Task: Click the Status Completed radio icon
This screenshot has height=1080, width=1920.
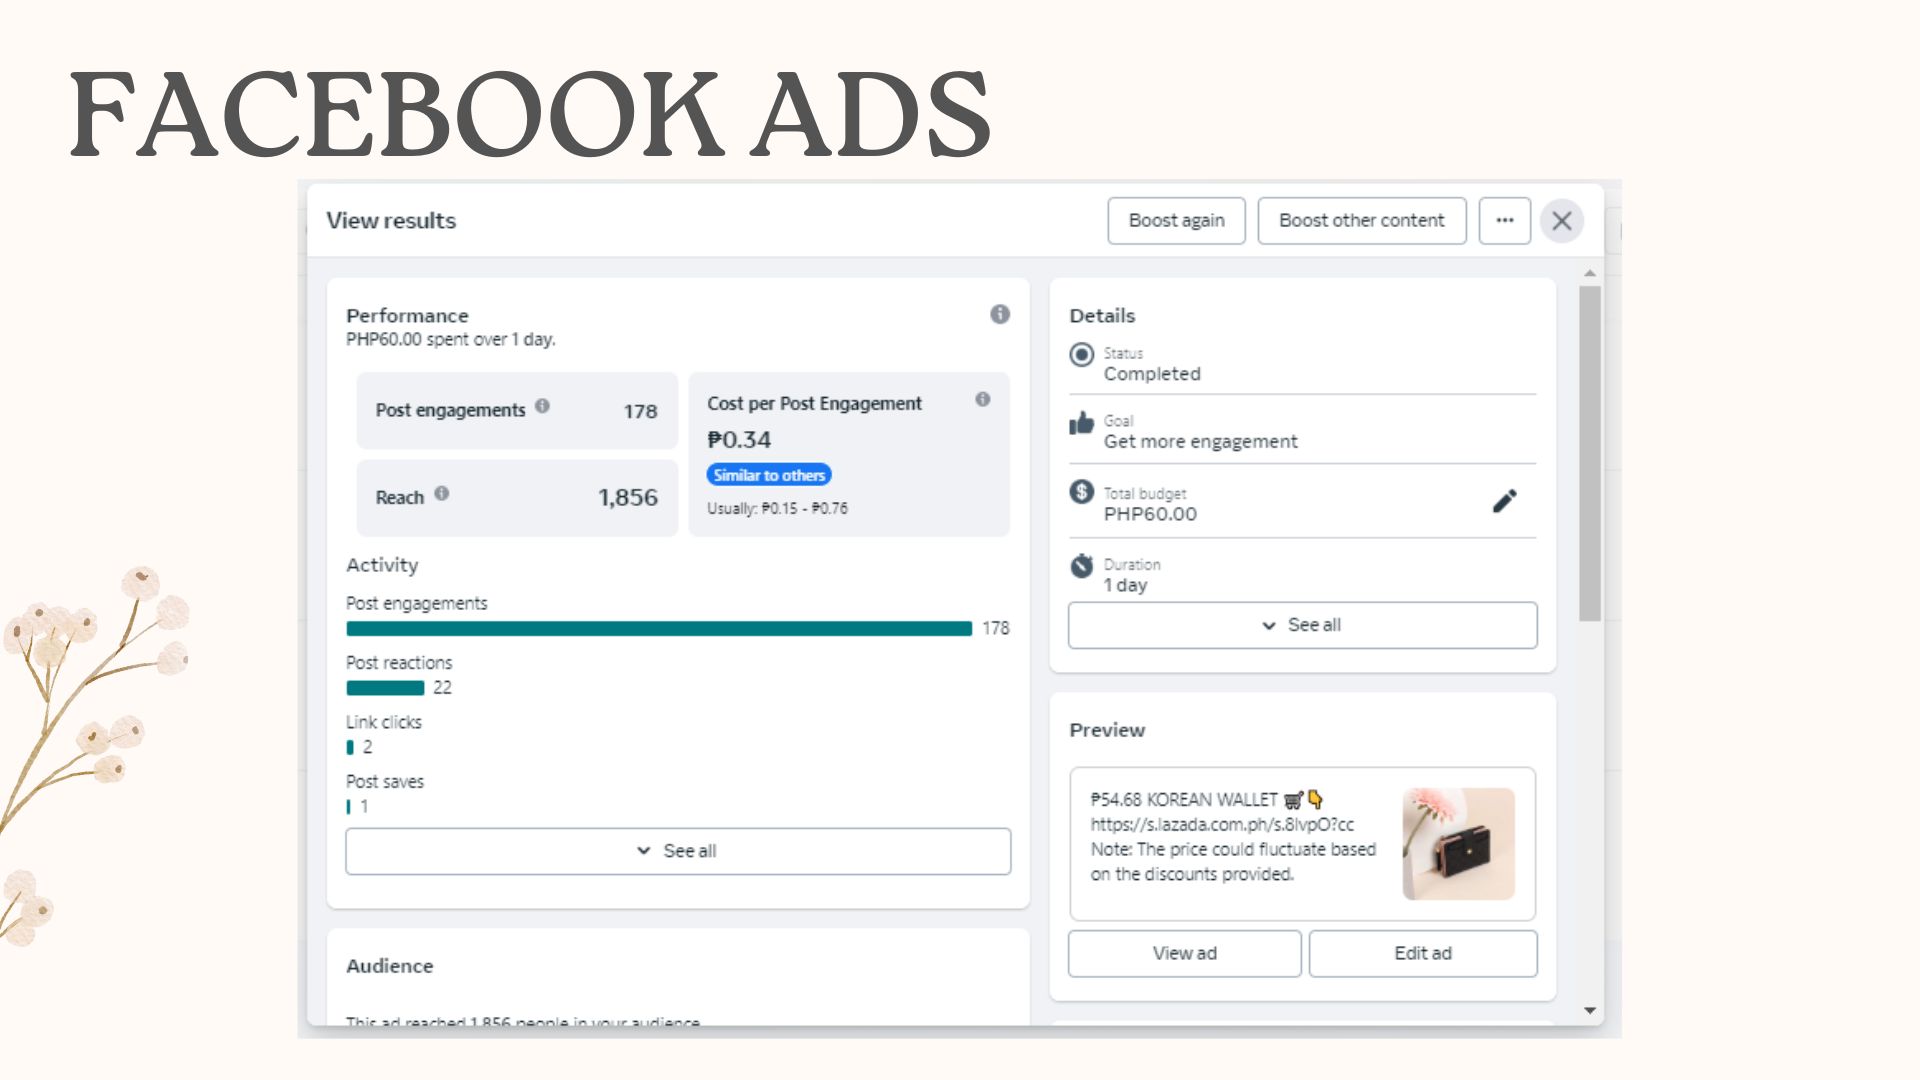Action: (x=1081, y=355)
